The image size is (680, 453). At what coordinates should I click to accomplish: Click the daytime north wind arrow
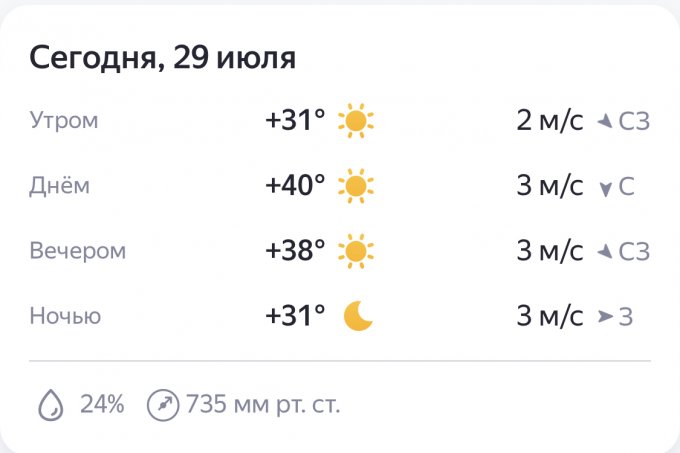tap(605, 188)
